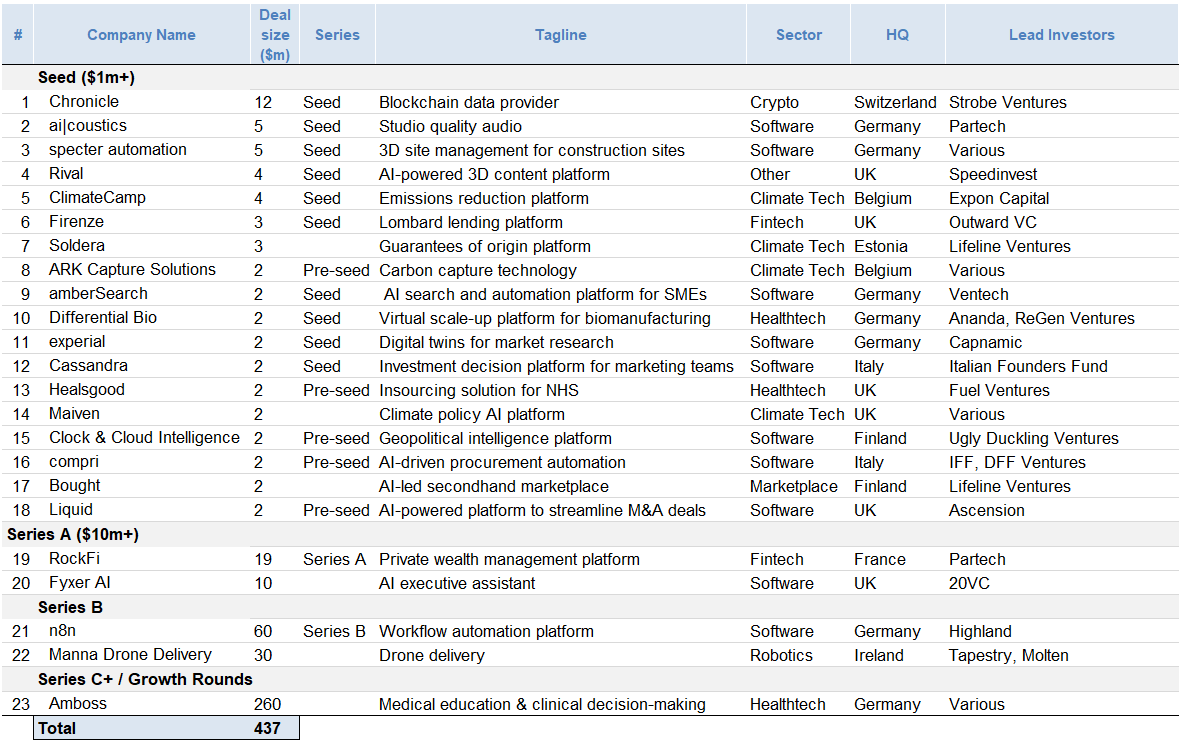Select the Italian Founders Fund cell
The height and width of the screenshot is (752, 1182).
[x=1028, y=366]
